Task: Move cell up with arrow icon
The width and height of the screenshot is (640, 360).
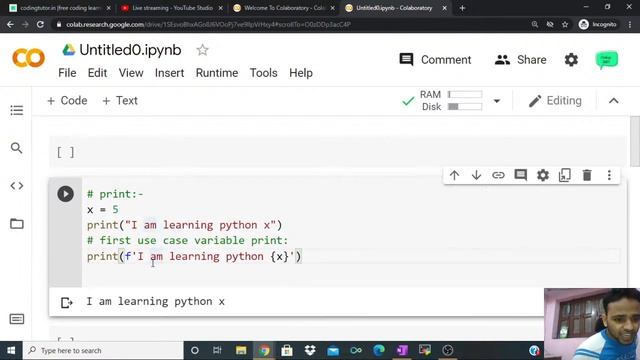Action: 454,176
